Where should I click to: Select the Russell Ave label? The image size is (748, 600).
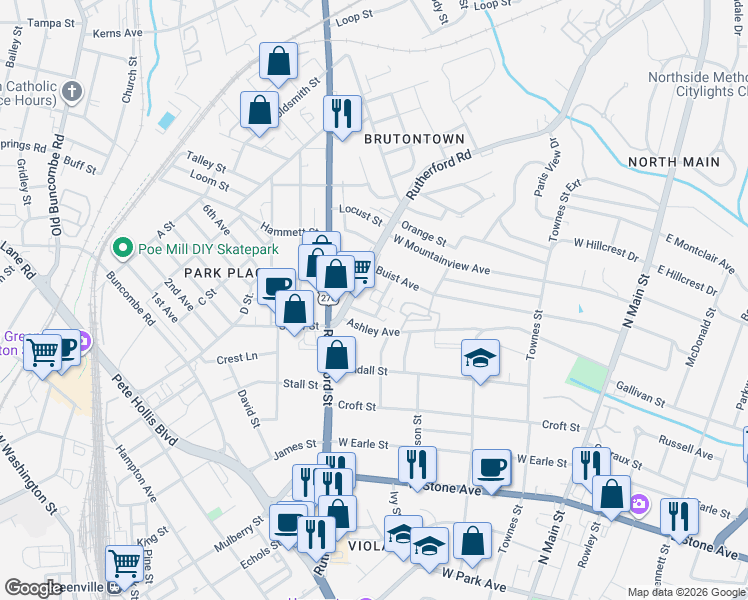(686, 447)
